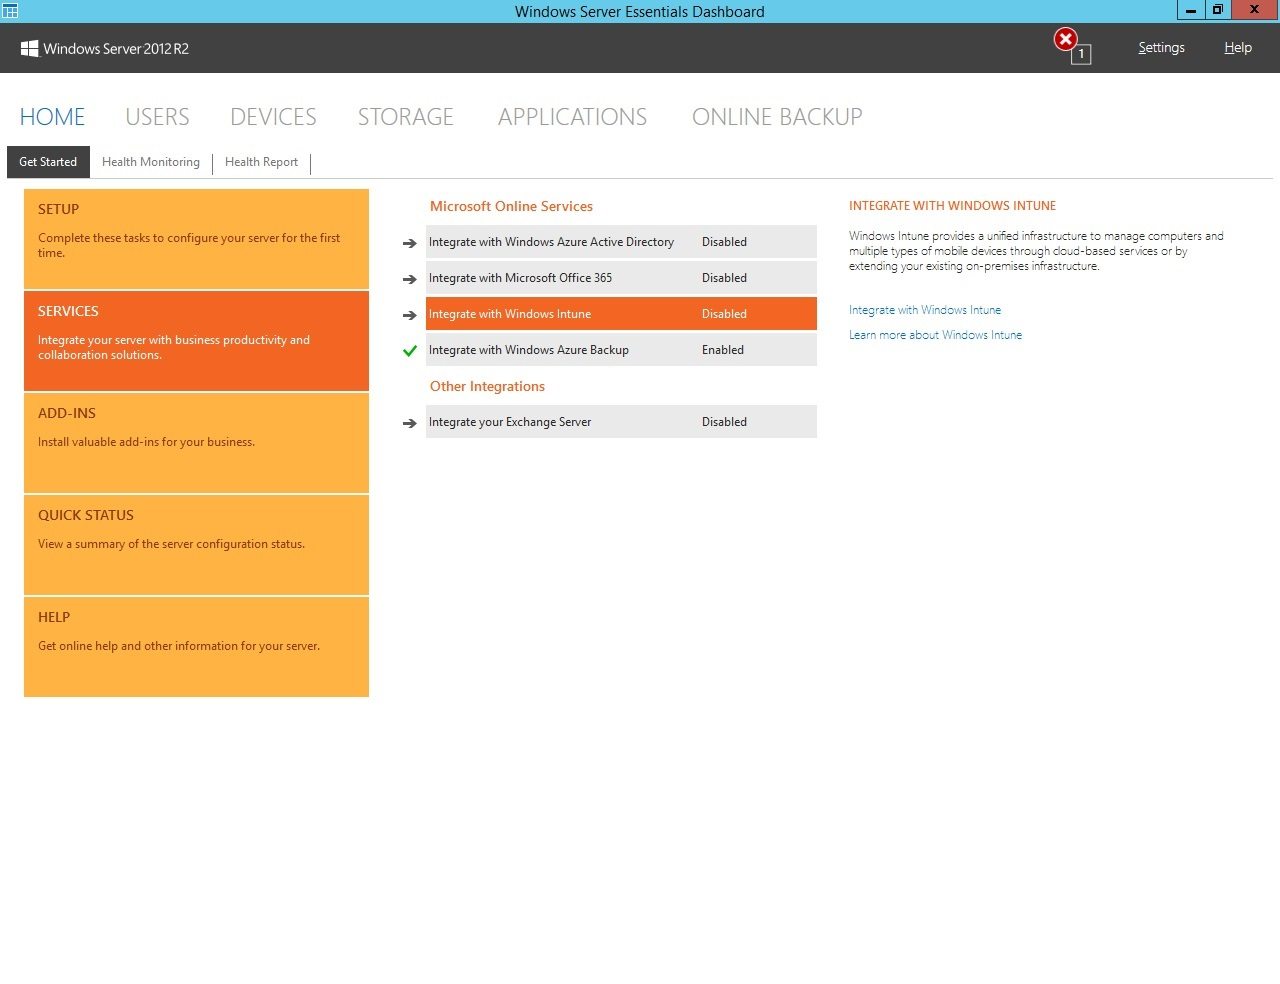1280x984 pixels.
Task: Click the Windows Server 2012 R2 logo
Action: click(105, 48)
